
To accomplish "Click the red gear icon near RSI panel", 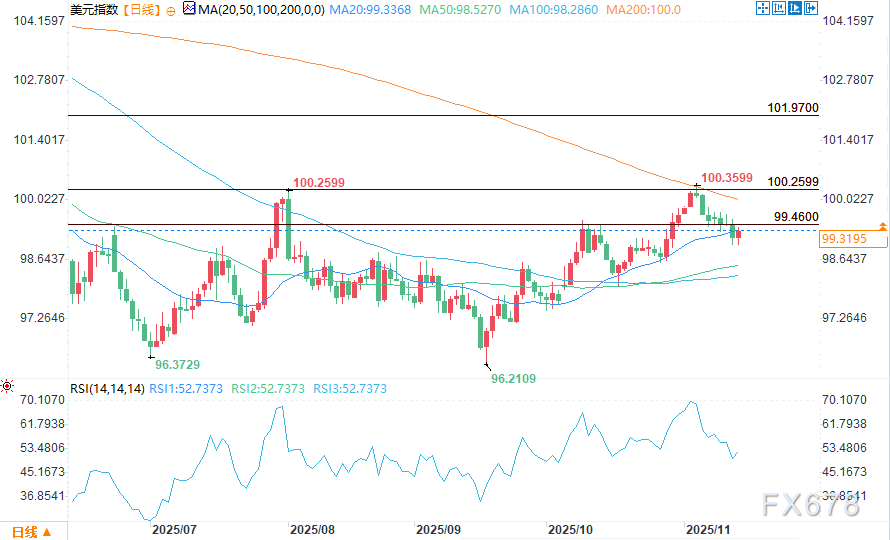I will (7, 385).
